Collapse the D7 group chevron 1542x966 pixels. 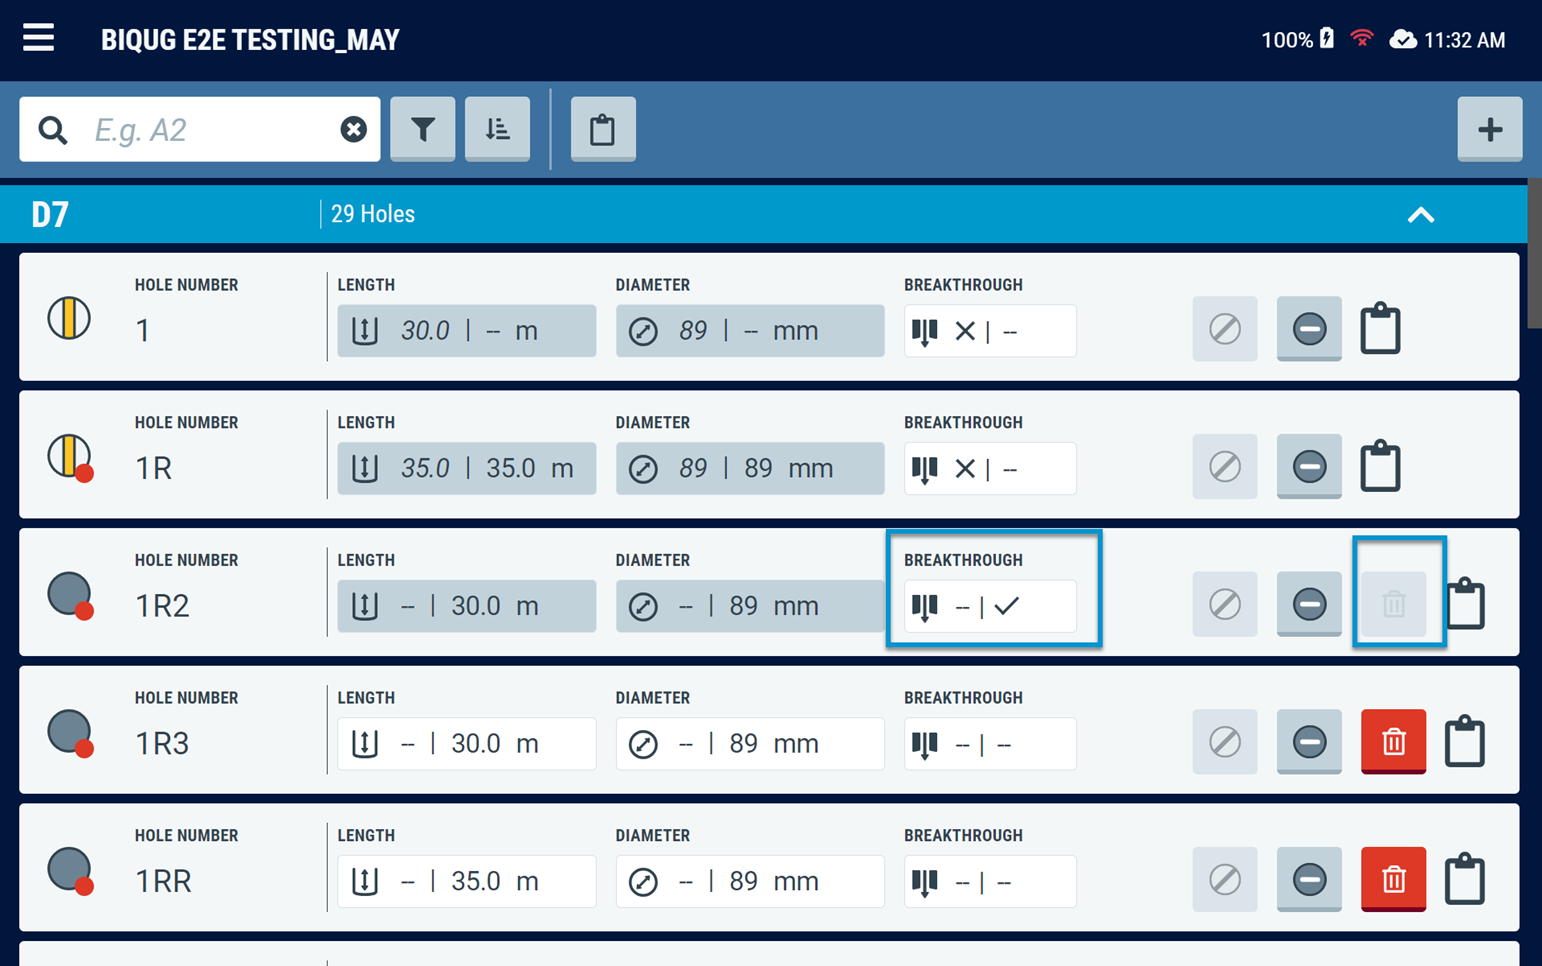pyautogui.click(x=1421, y=214)
